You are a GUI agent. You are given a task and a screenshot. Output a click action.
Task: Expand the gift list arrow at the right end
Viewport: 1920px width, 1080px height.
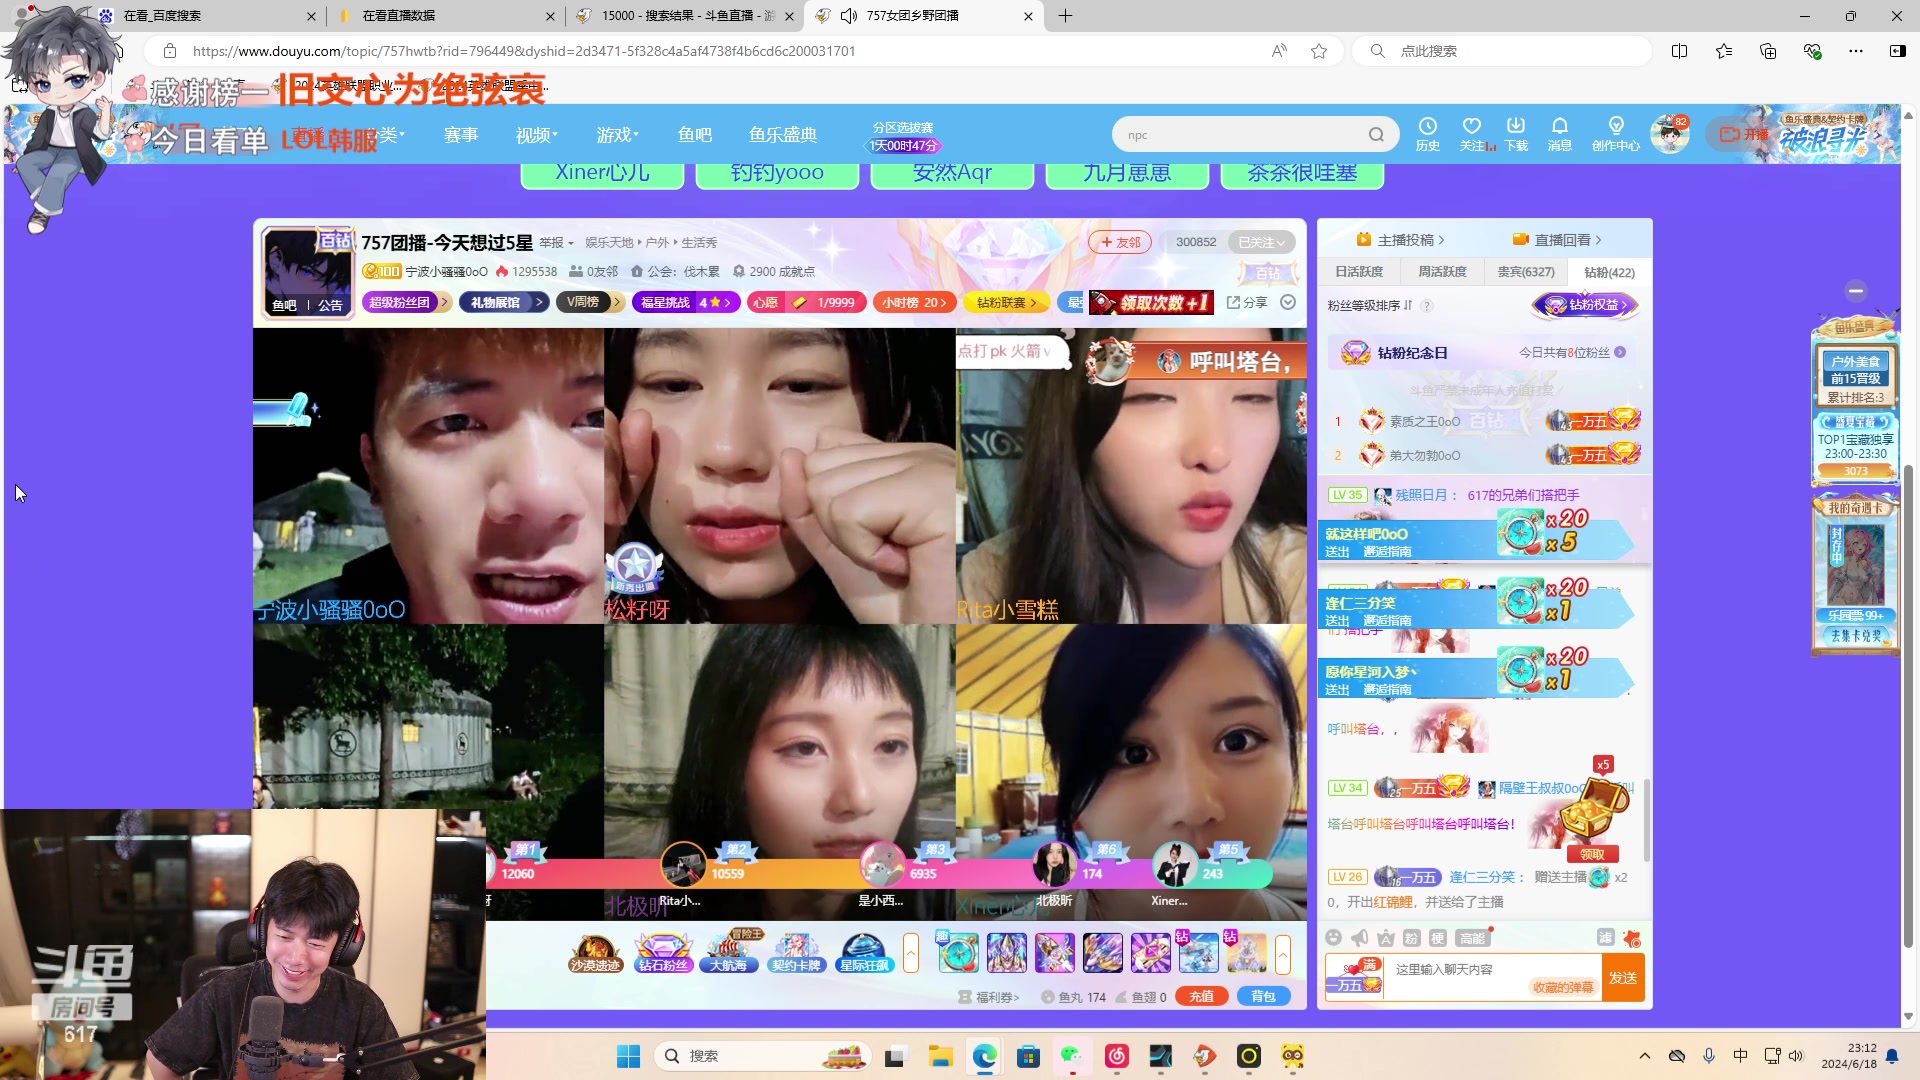click(1283, 953)
